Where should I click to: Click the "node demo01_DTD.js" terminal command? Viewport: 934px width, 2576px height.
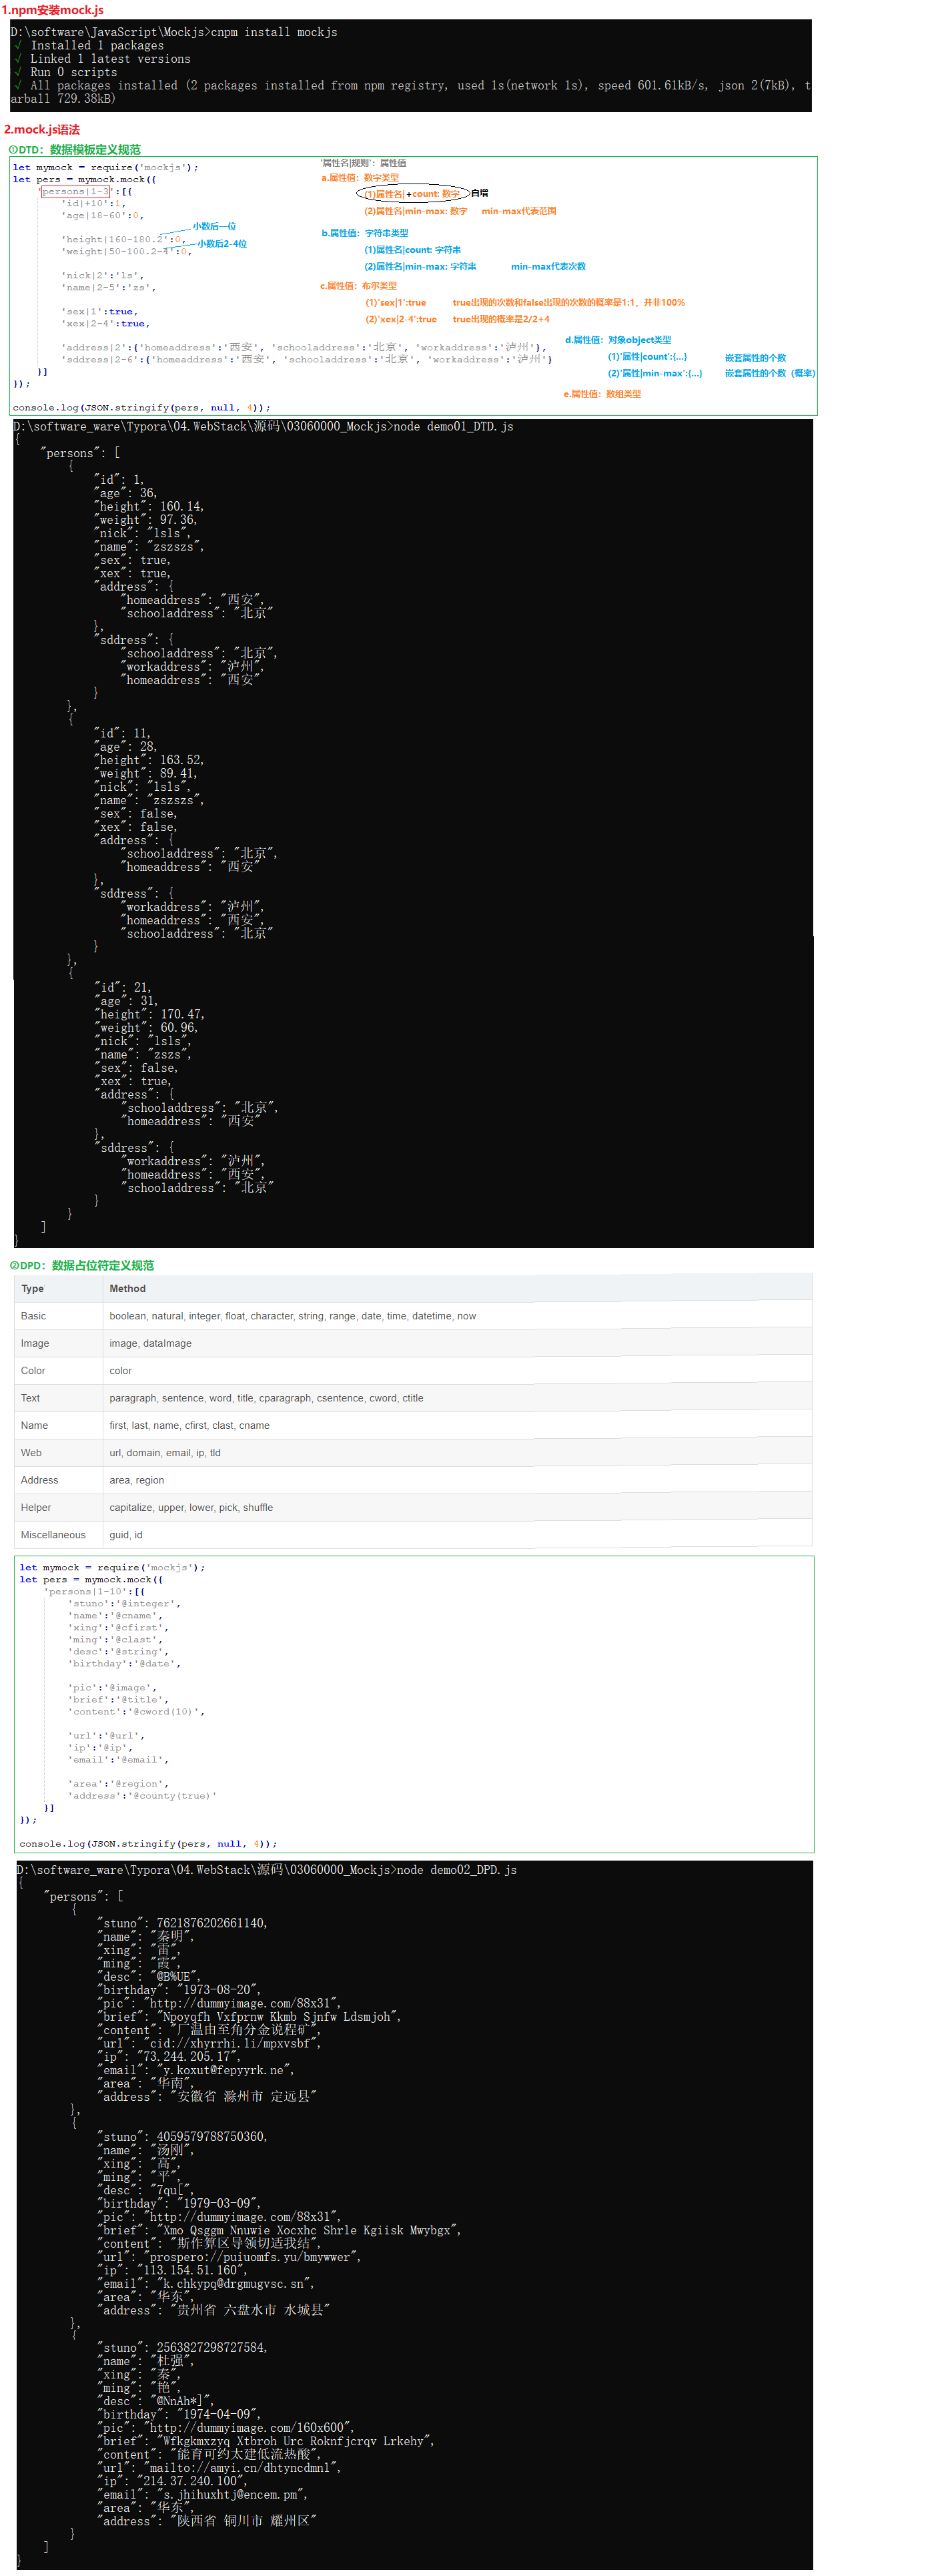pyautogui.click(x=453, y=427)
